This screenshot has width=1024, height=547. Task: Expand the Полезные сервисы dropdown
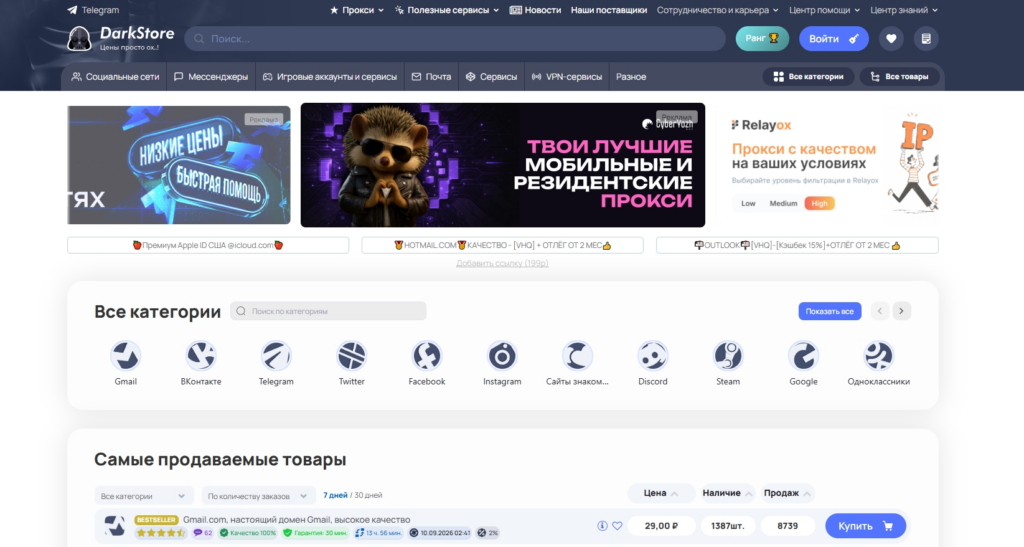[x=447, y=10]
